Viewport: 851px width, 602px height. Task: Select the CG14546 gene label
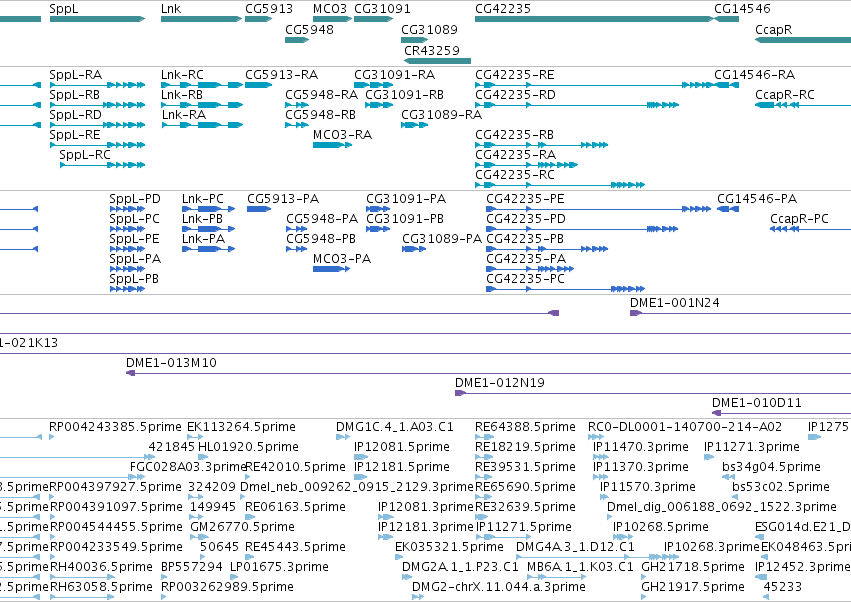742,9
